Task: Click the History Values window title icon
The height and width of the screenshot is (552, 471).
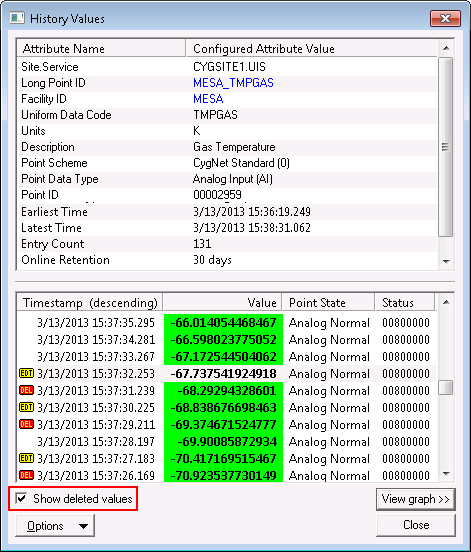Action: [x=17, y=18]
